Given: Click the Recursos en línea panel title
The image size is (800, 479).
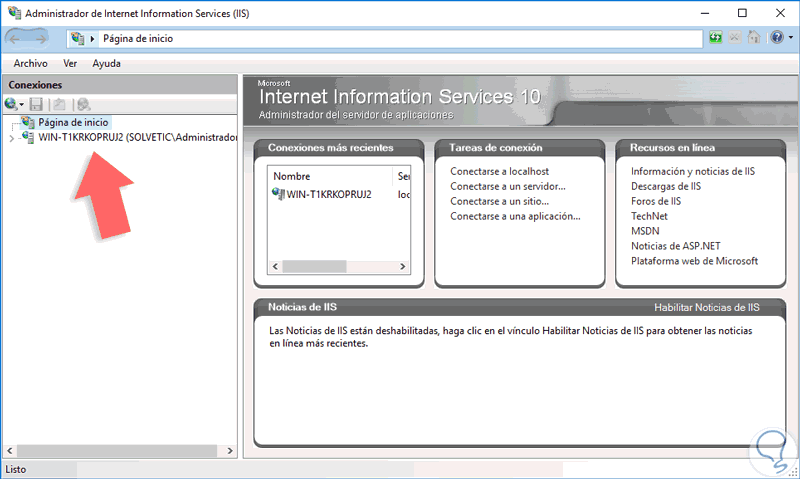Looking at the screenshot, I should pos(672,147).
